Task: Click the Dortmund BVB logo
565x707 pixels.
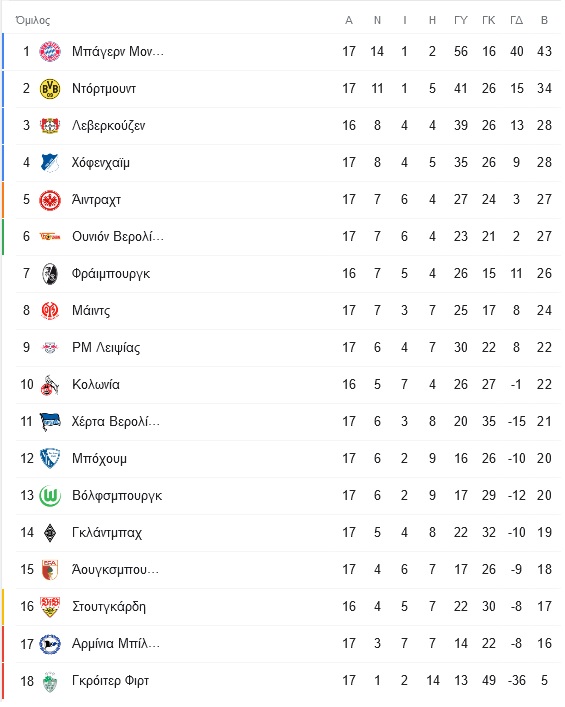Action: pyautogui.click(x=50, y=88)
